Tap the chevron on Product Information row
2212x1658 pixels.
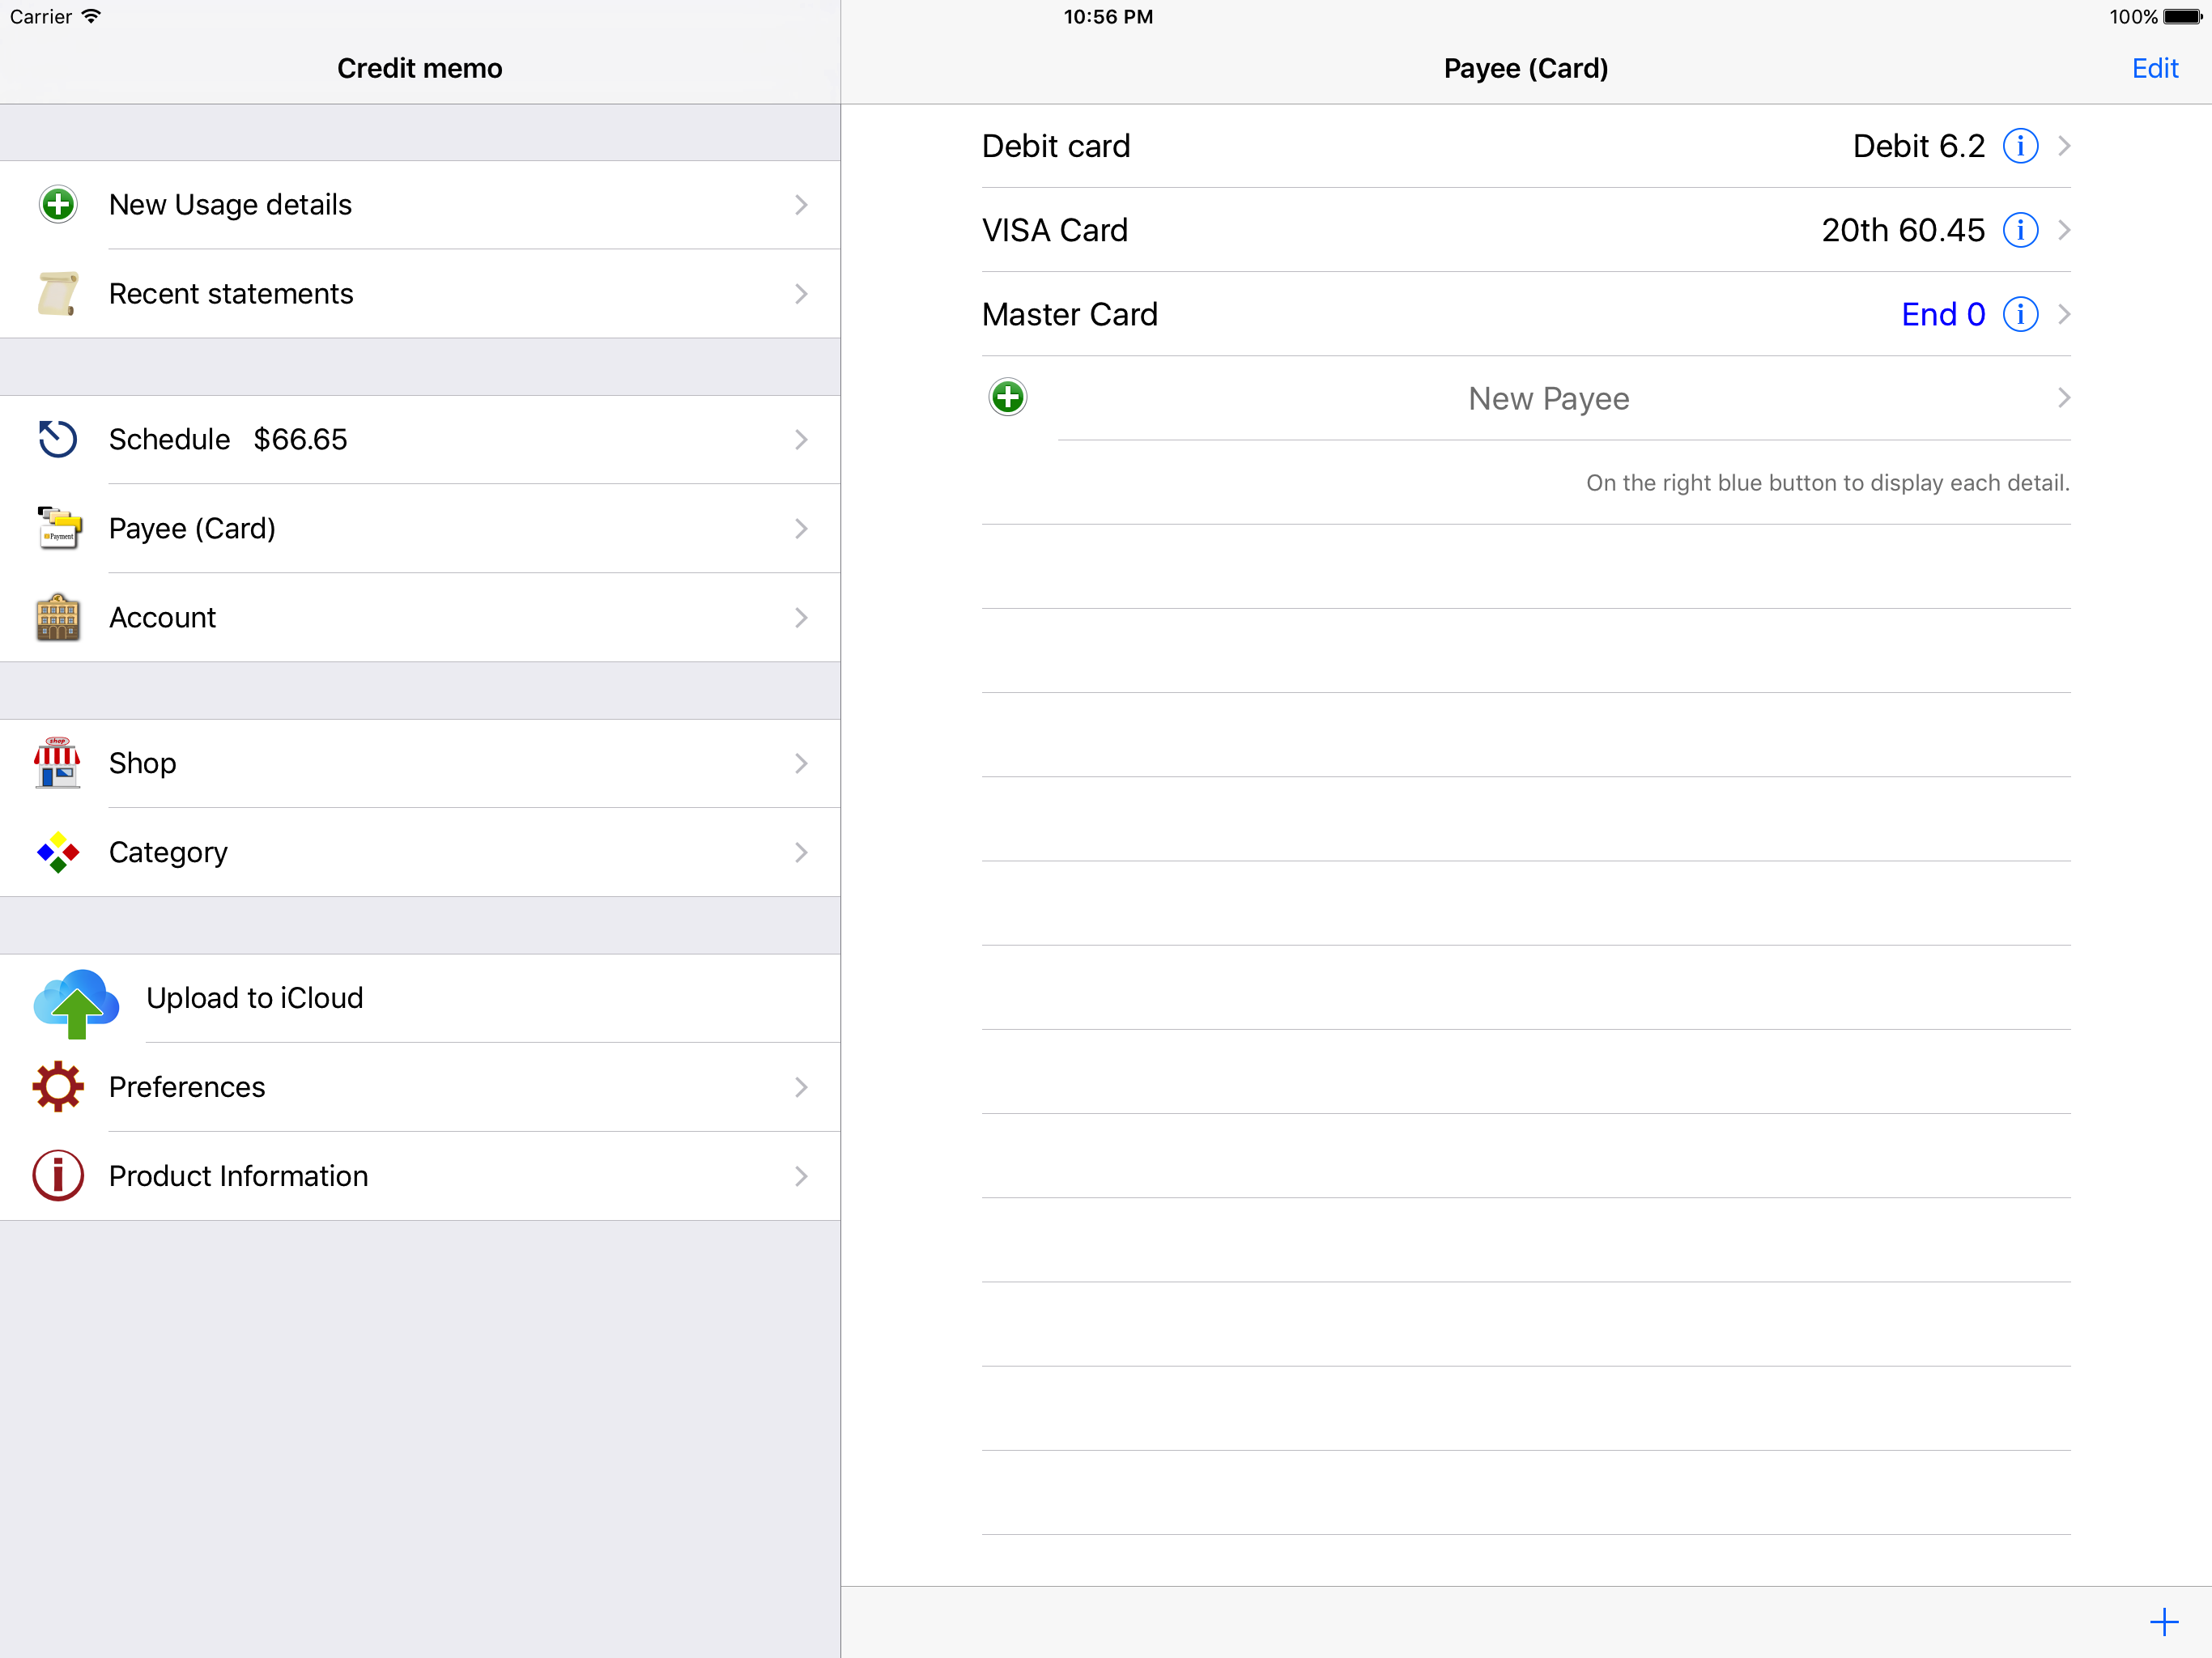coord(801,1176)
